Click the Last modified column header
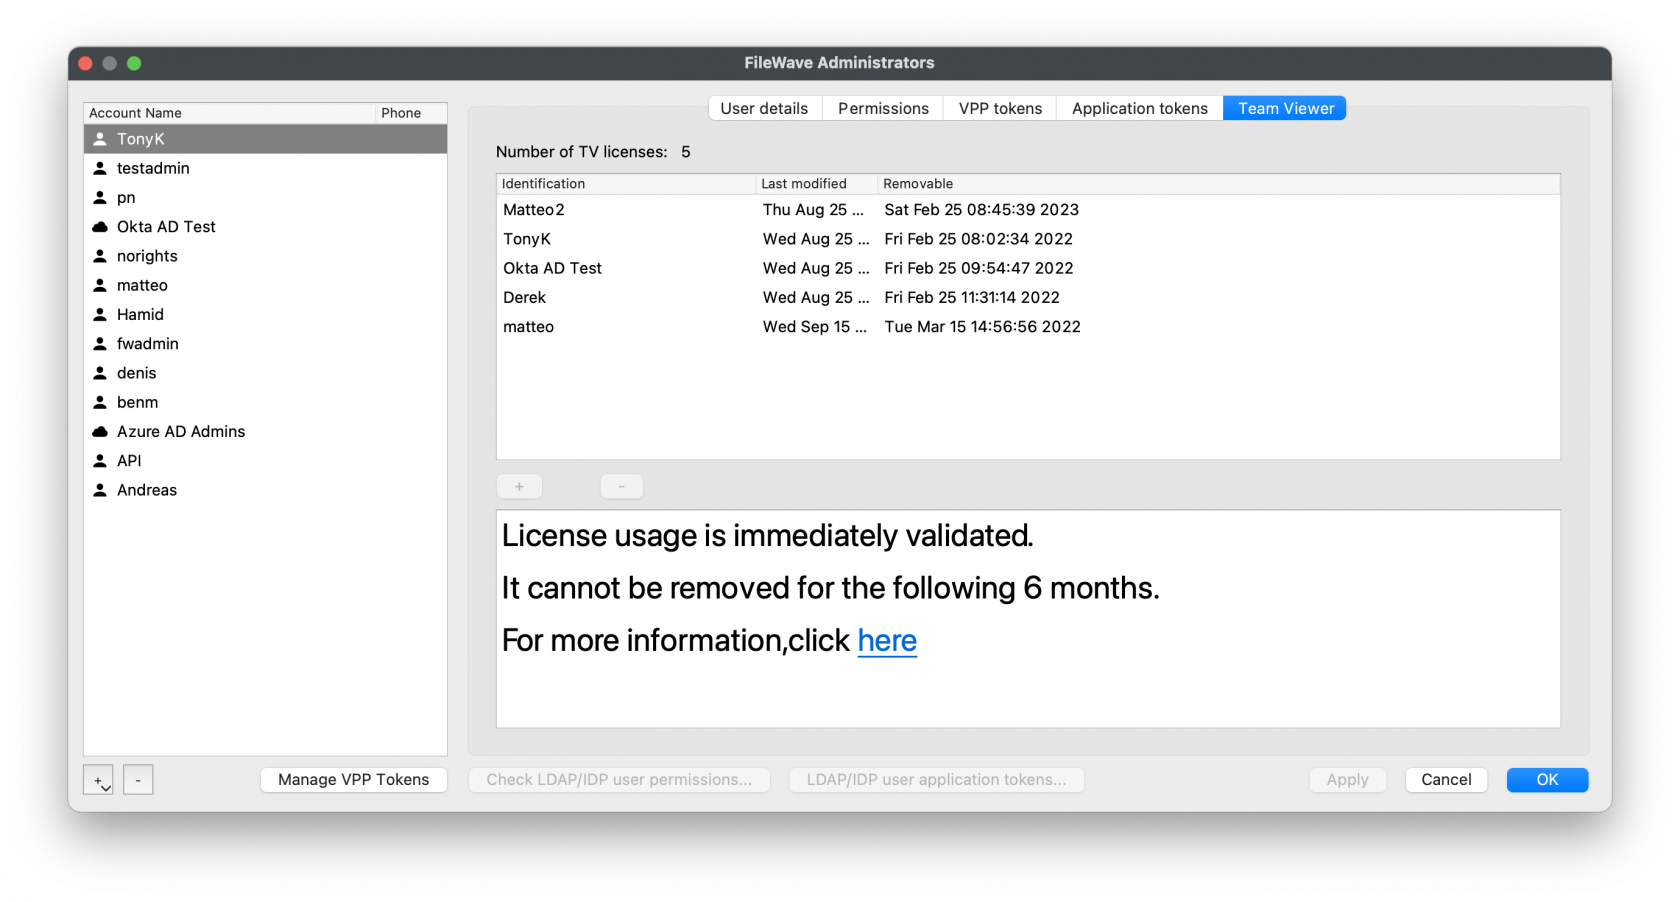The width and height of the screenshot is (1680, 902). coord(817,184)
